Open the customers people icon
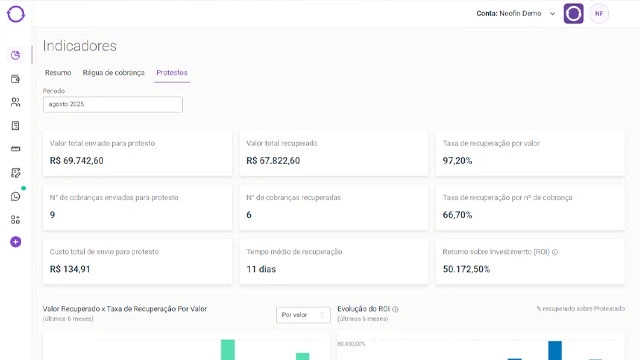The width and height of the screenshot is (640, 360). point(16,102)
